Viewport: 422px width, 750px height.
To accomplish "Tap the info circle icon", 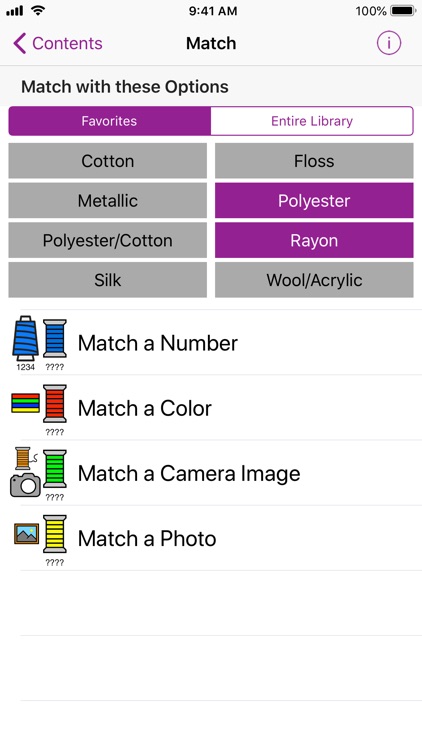I will click(389, 43).
